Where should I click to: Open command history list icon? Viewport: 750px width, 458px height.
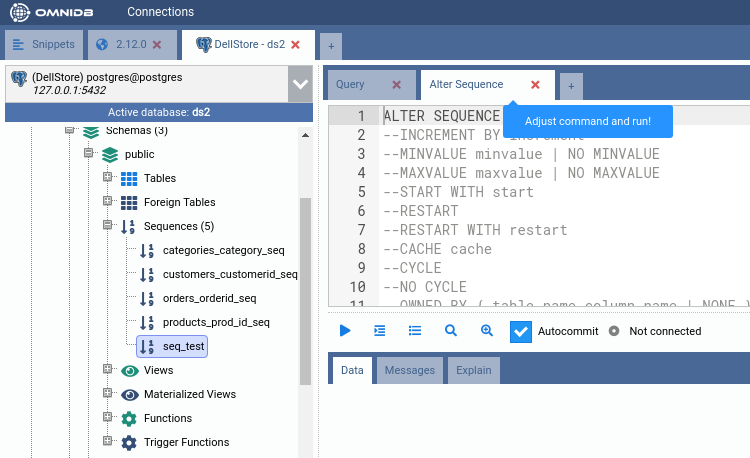tap(415, 331)
